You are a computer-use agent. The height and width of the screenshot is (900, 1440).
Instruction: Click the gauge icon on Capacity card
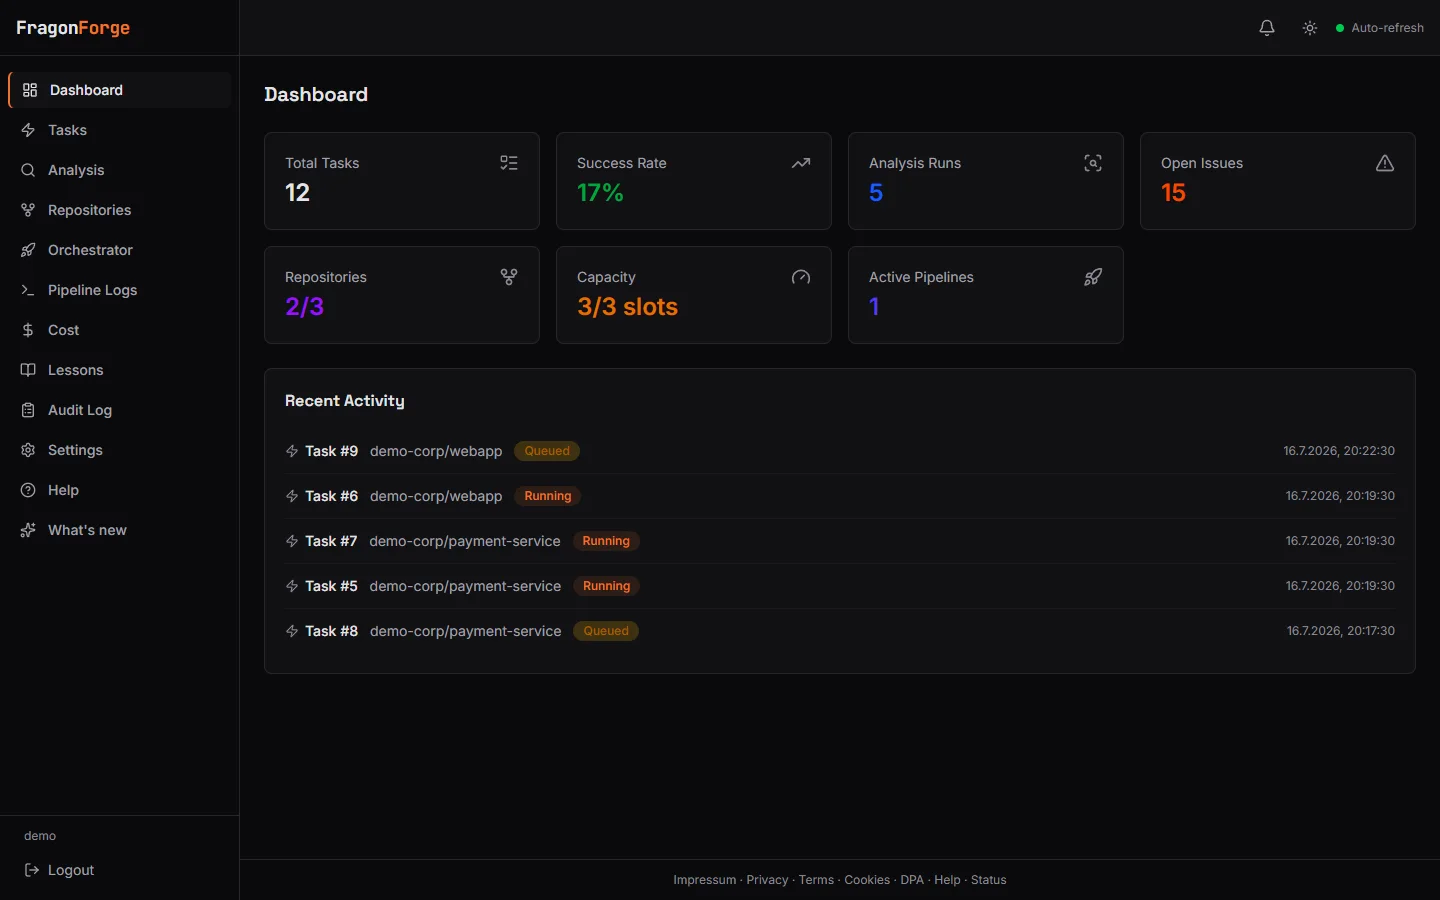click(801, 277)
